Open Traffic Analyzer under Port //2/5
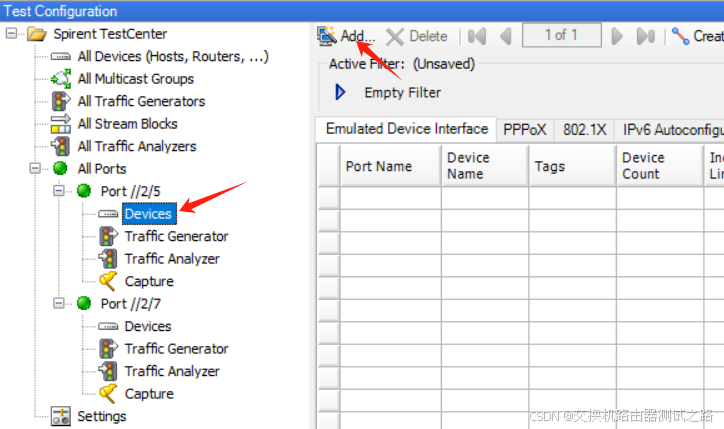The image size is (724, 429). coord(172,259)
